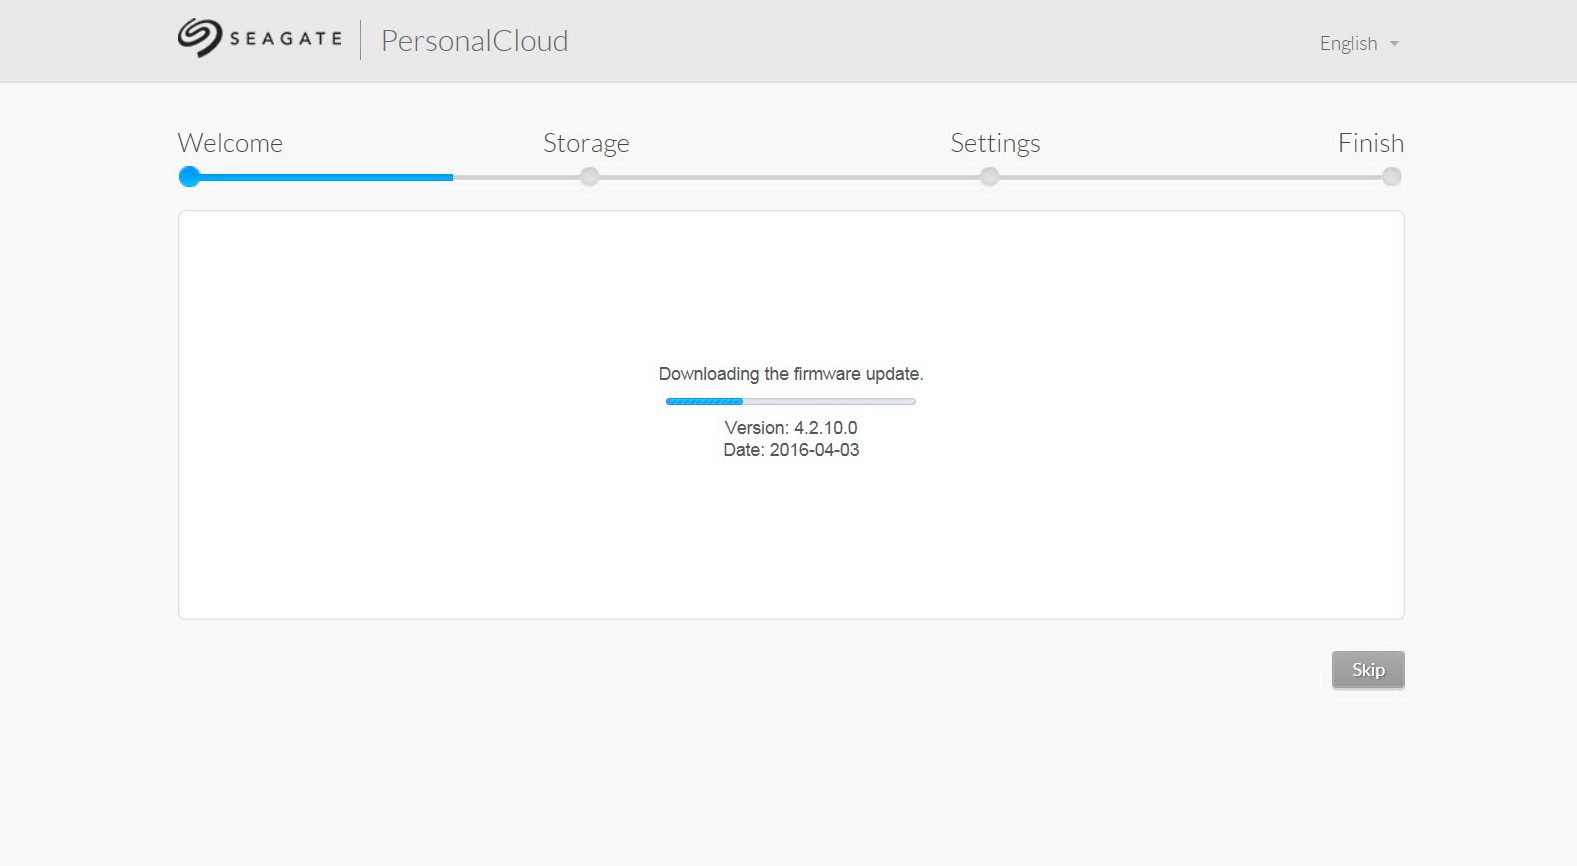1577x866 pixels.
Task: Click the Skip button
Action: click(1368, 670)
